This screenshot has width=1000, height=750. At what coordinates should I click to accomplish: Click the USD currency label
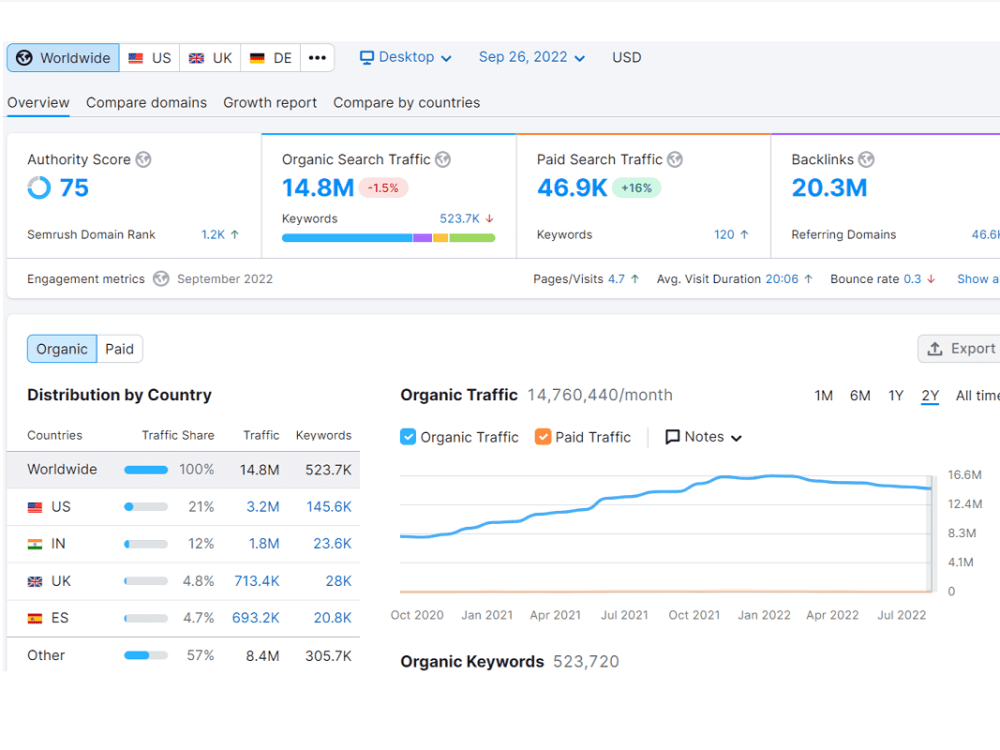626,57
